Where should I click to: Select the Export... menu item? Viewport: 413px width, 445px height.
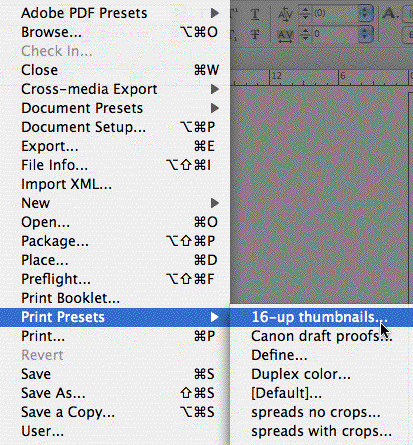click(x=115, y=146)
